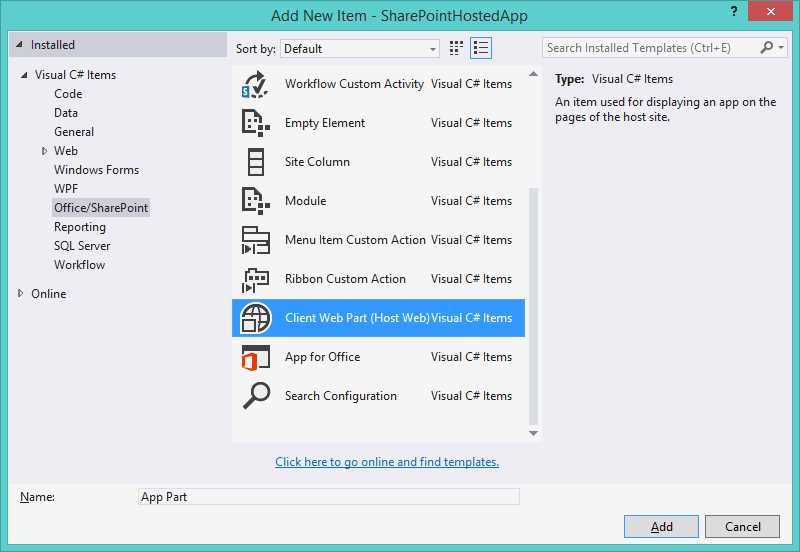The height and width of the screenshot is (552, 800).
Task: Select the Office/SharePoint category
Action: tap(101, 208)
